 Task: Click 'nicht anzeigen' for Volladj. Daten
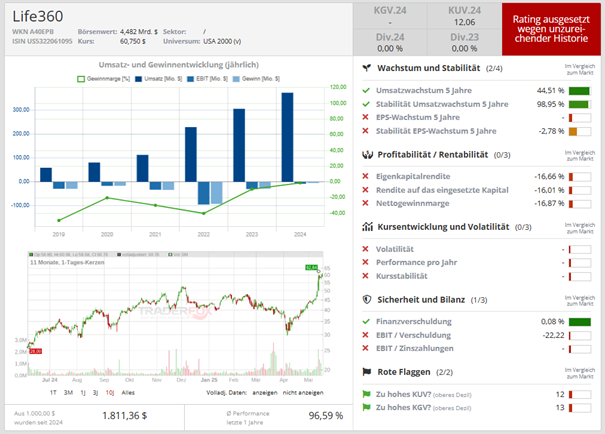(303, 393)
